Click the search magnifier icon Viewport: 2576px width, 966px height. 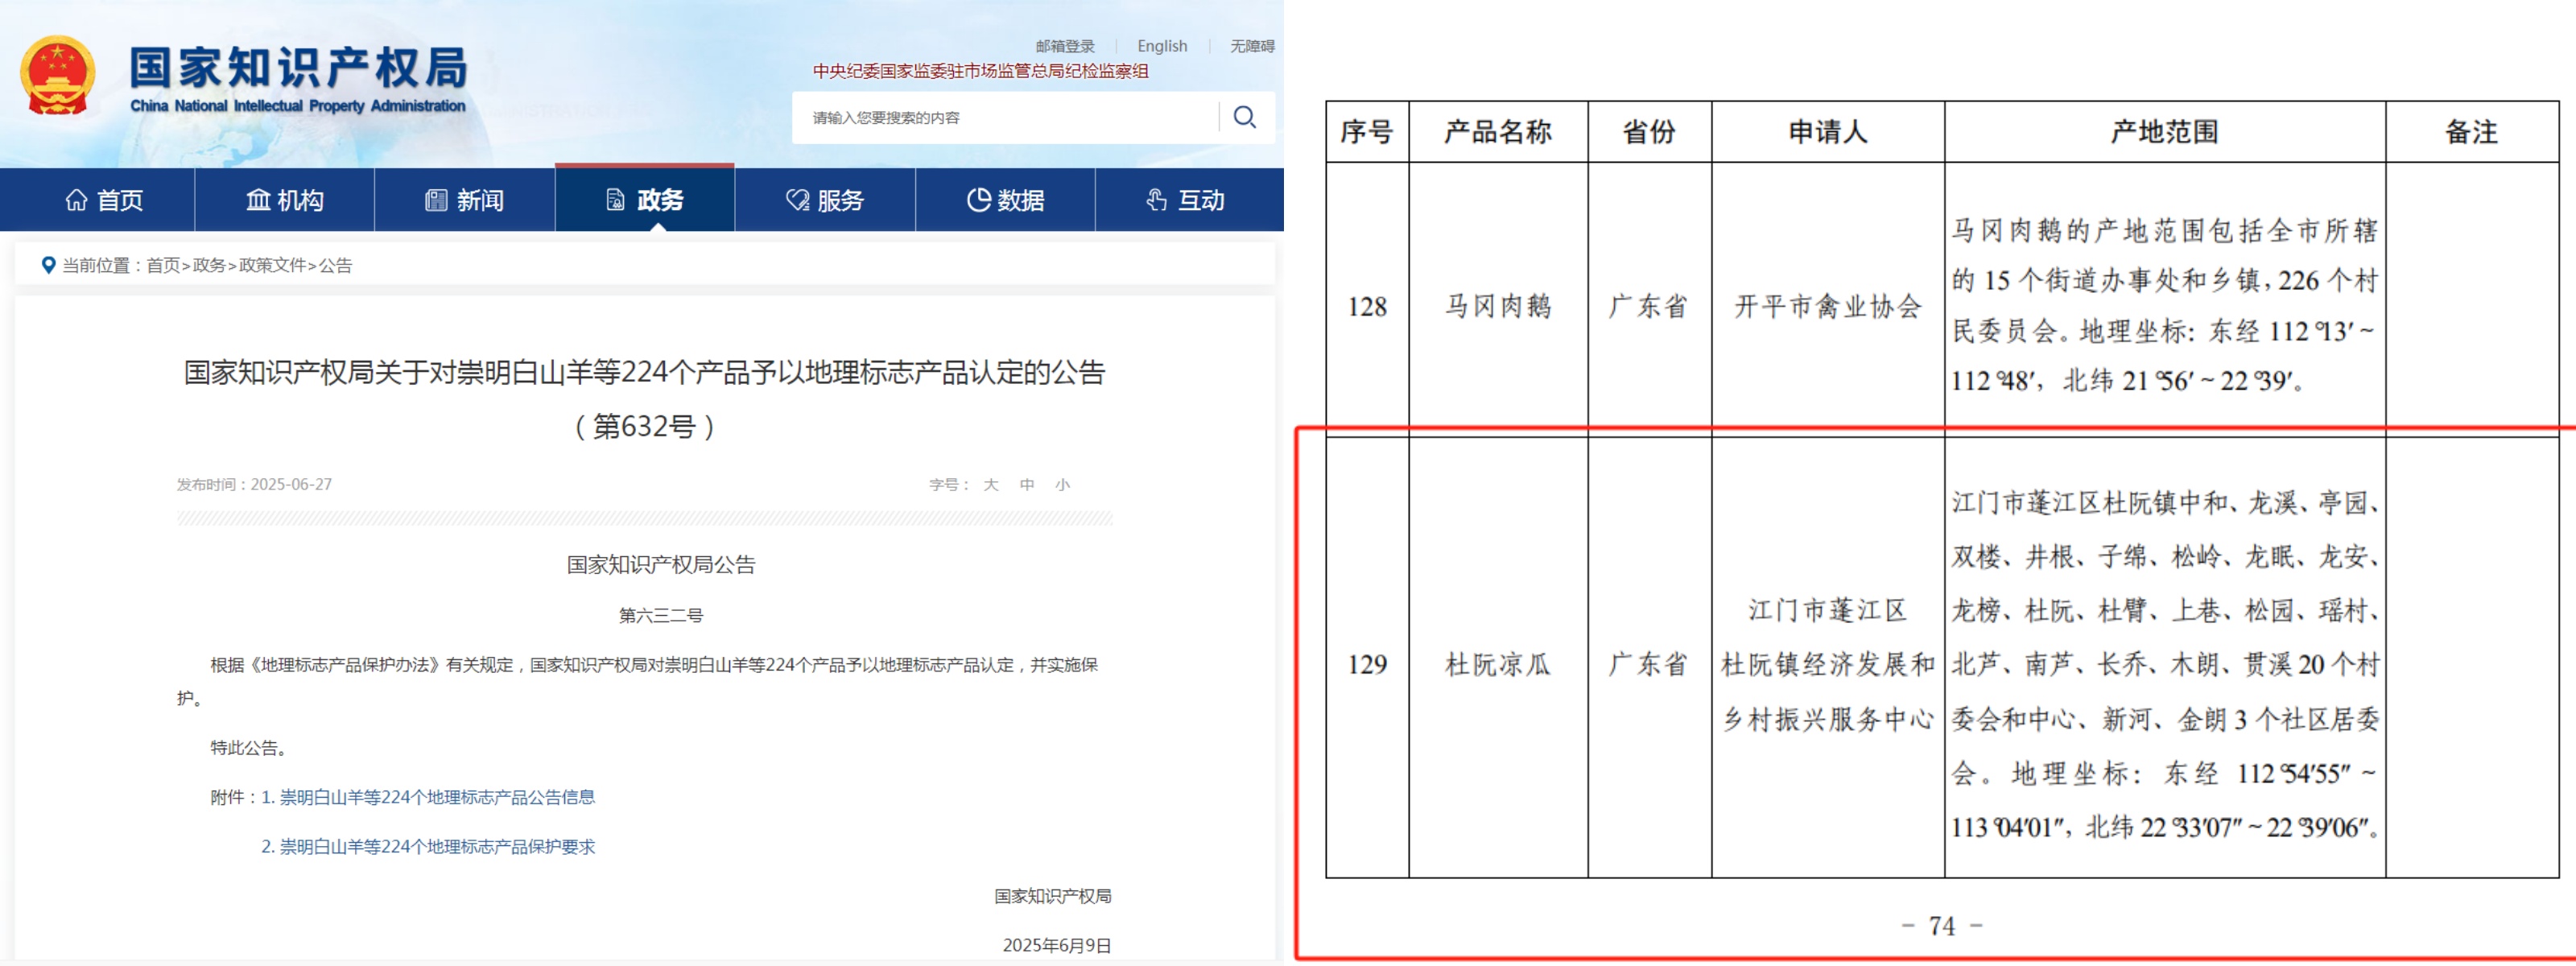(1245, 117)
